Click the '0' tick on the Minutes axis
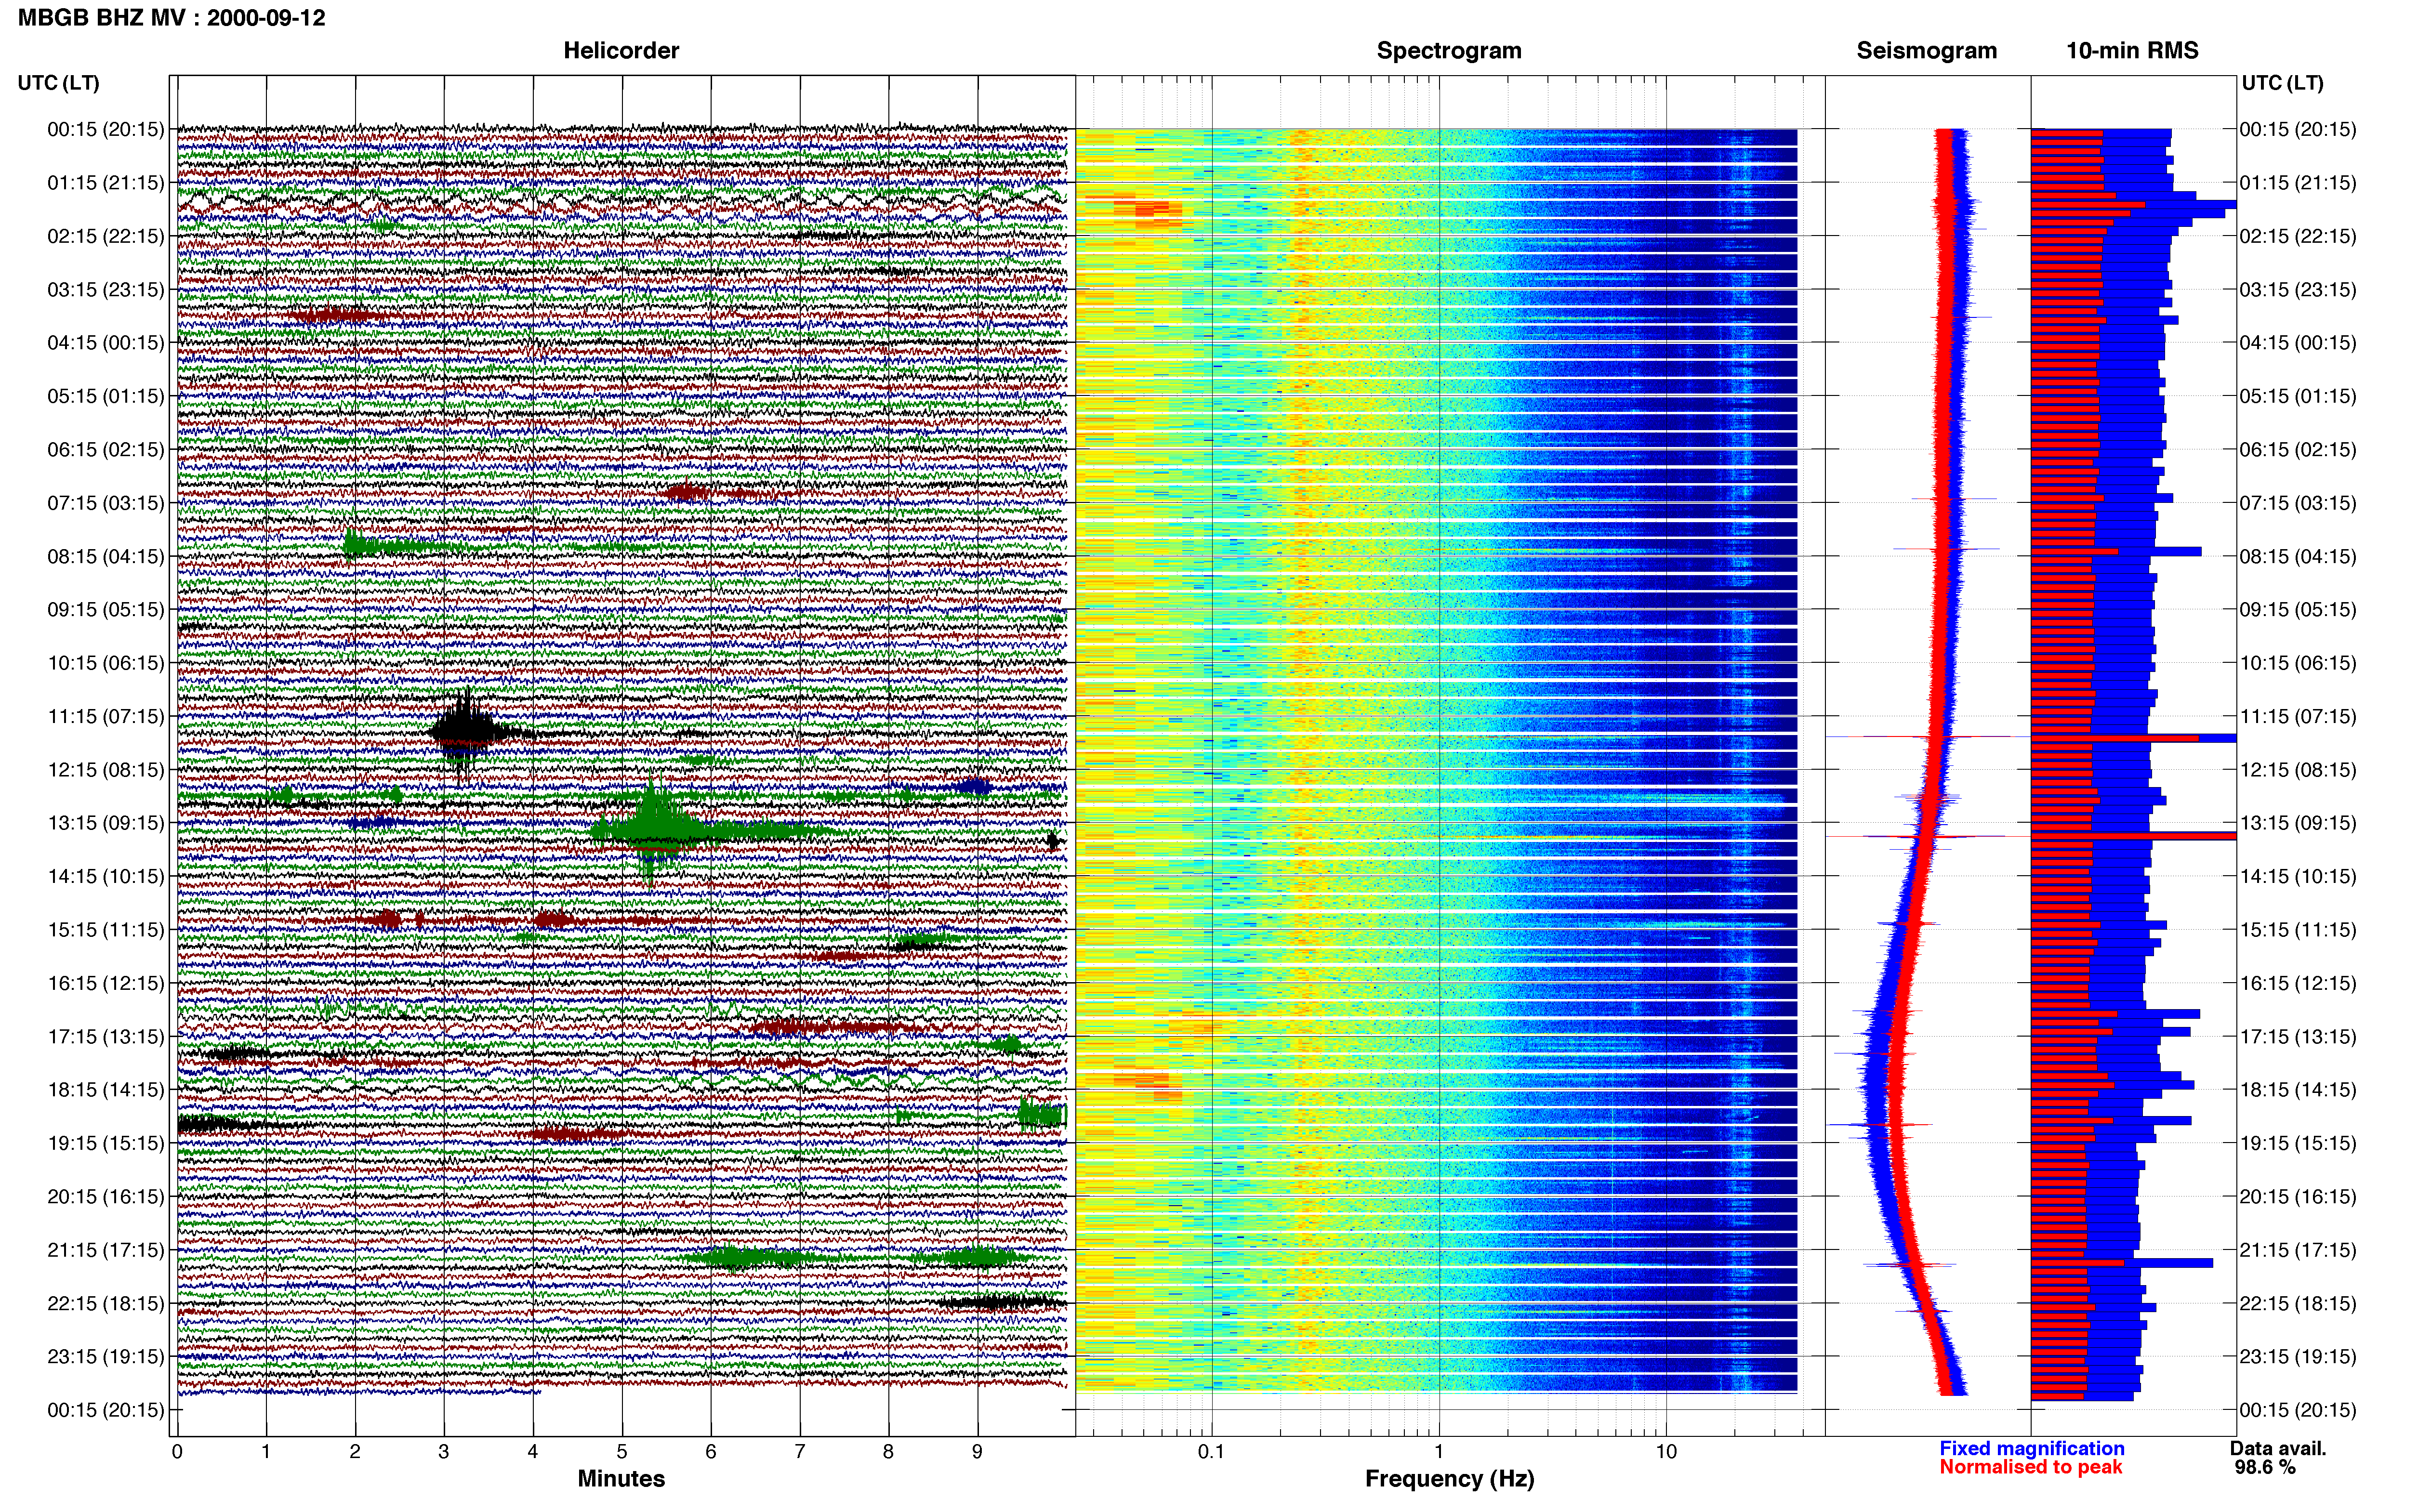This screenshot has width=2418, height=1512. pyautogui.click(x=177, y=1452)
